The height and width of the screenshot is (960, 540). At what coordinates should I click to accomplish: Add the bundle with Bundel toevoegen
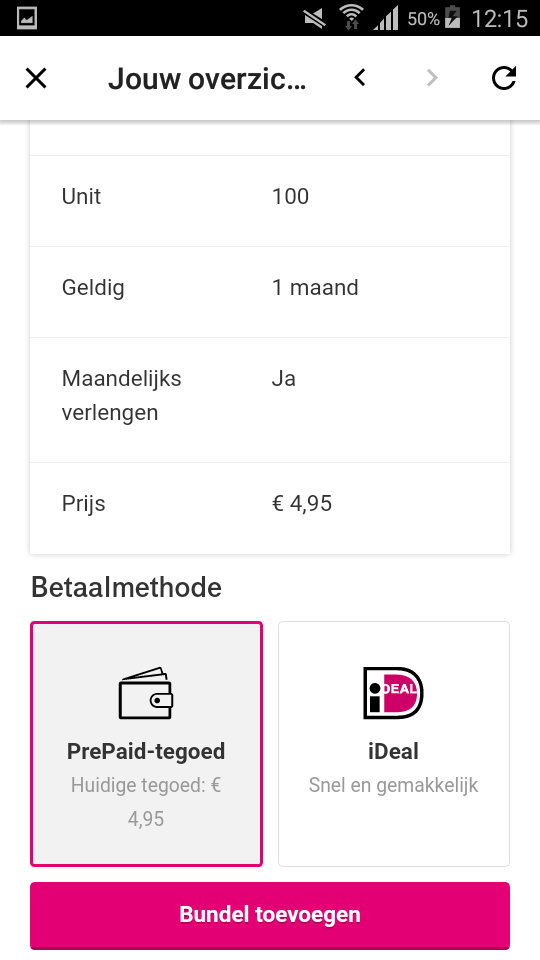[x=270, y=915]
